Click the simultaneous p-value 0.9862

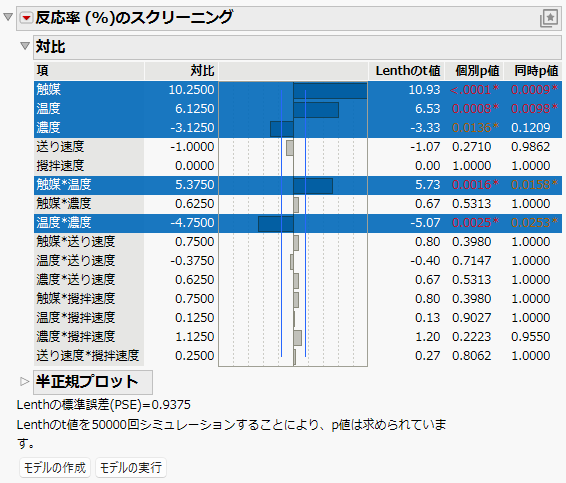coord(531,147)
